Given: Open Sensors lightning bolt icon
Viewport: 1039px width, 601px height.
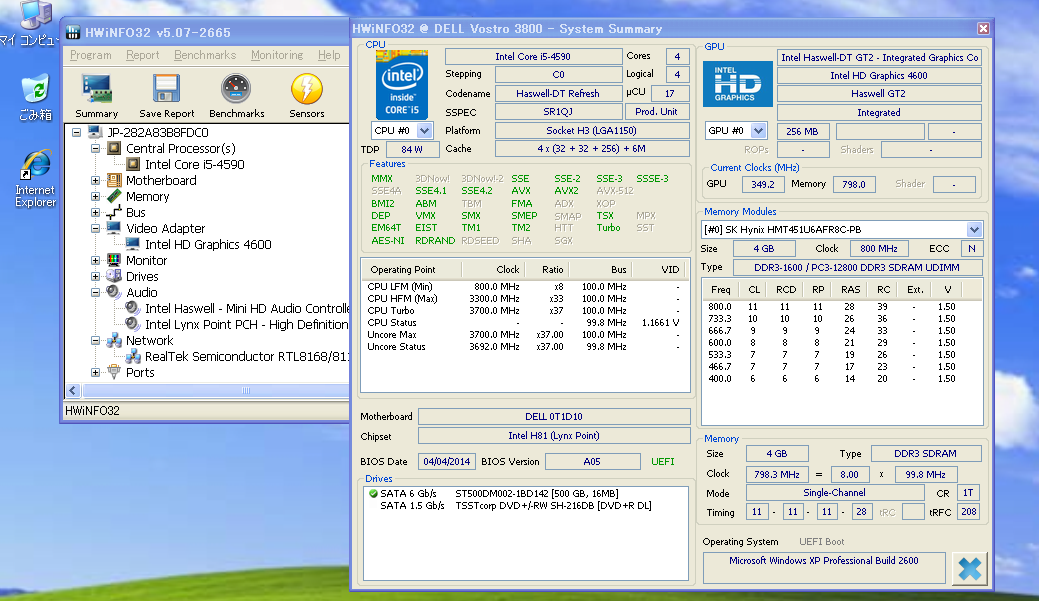Looking at the screenshot, I should (306, 89).
